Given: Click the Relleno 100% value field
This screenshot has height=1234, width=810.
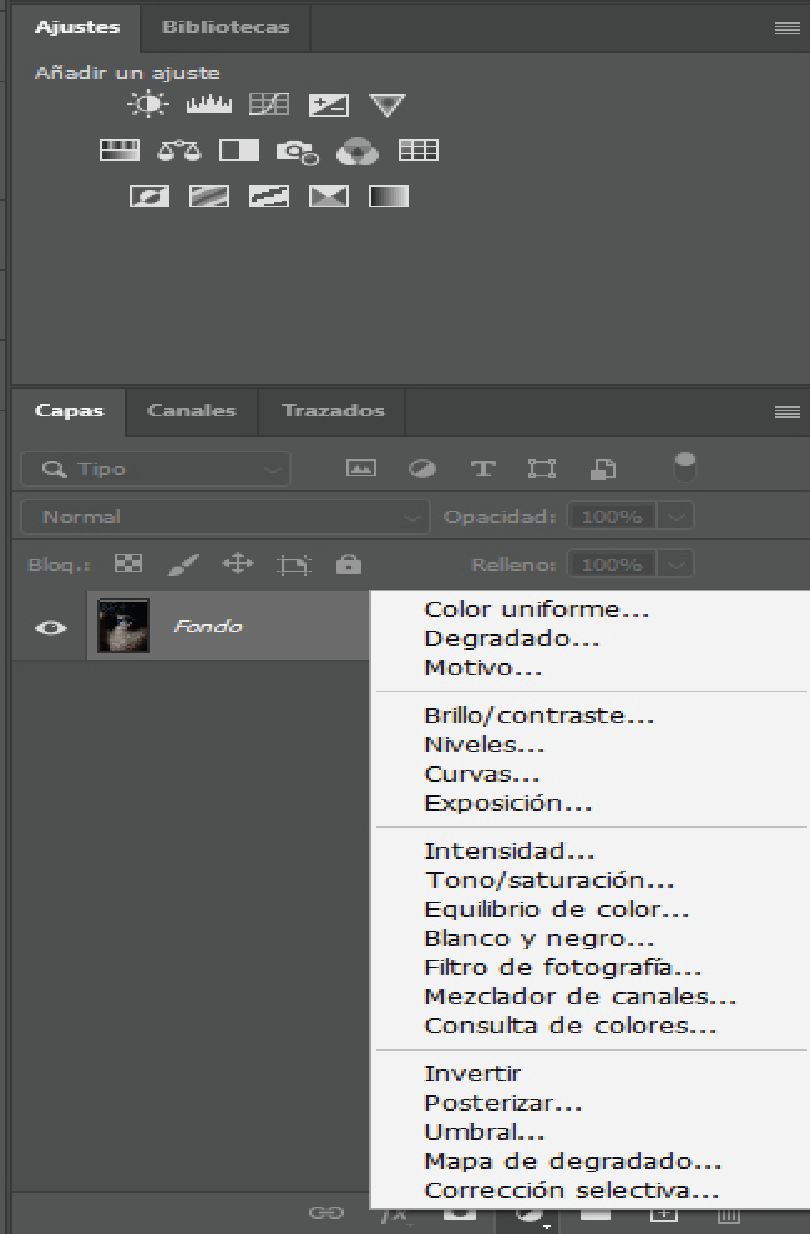Looking at the screenshot, I should coord(611,565).
